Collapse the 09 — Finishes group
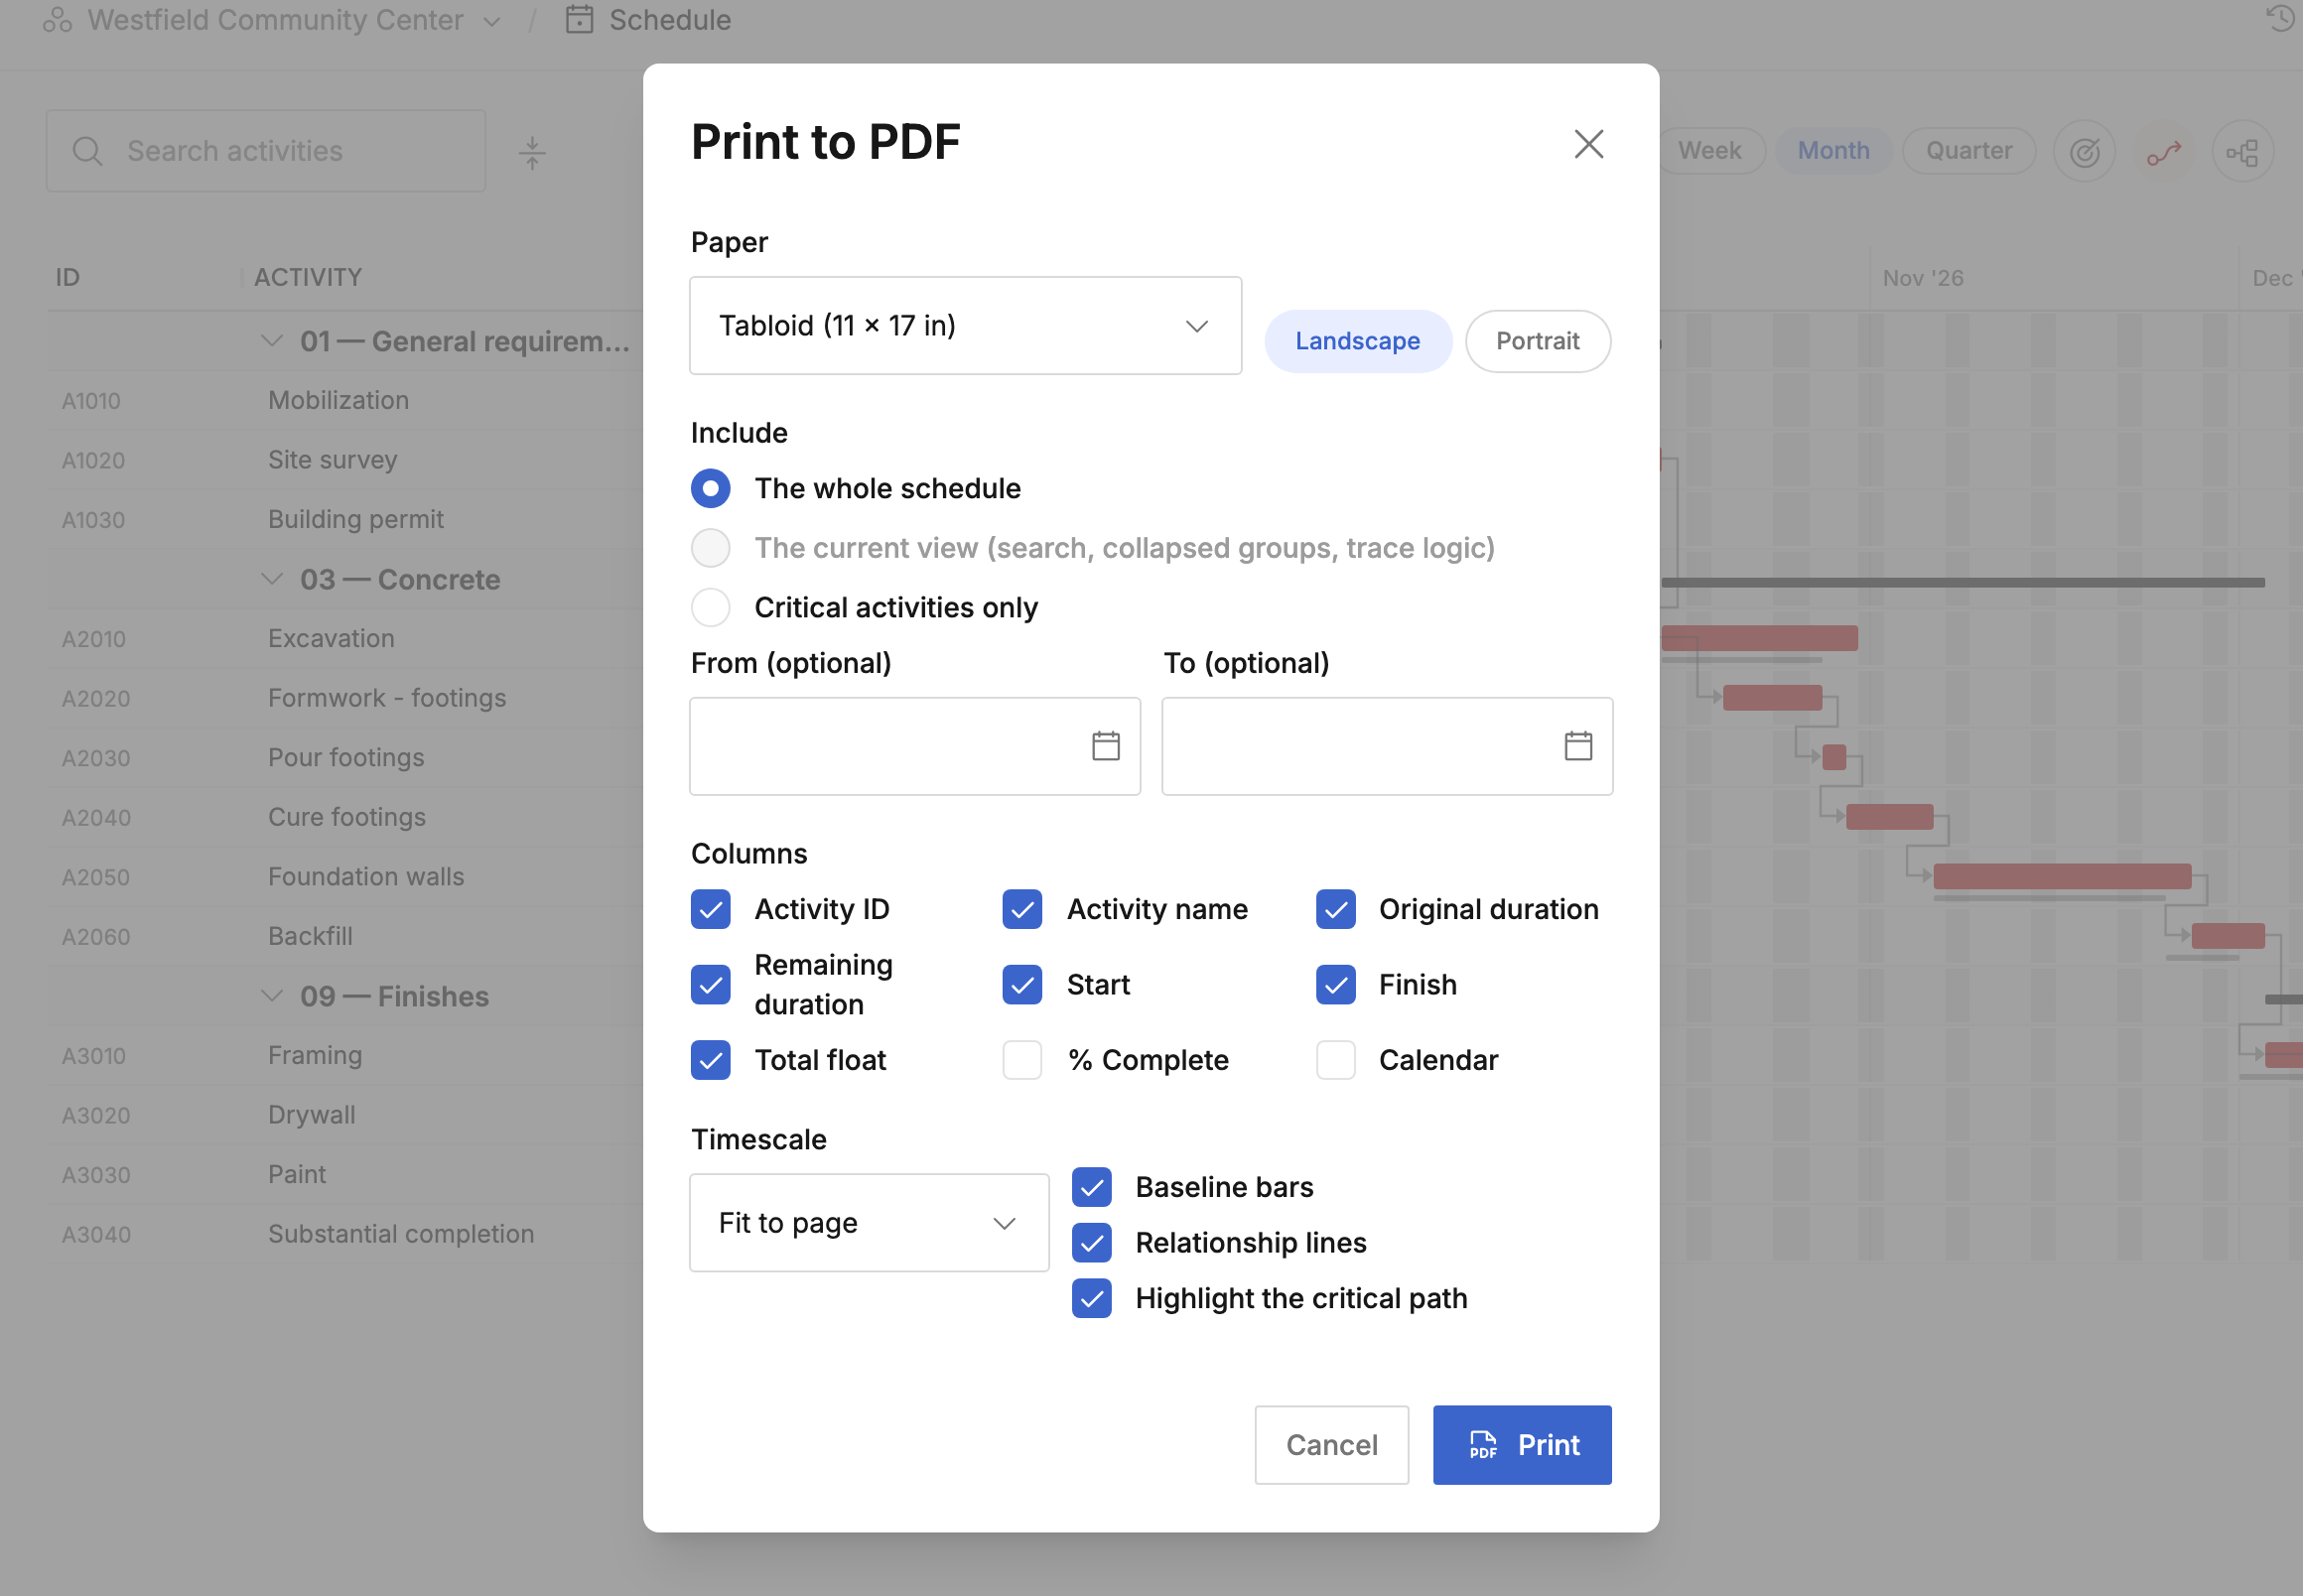This screenshot has height=1596, width=2303. (271, 996)
